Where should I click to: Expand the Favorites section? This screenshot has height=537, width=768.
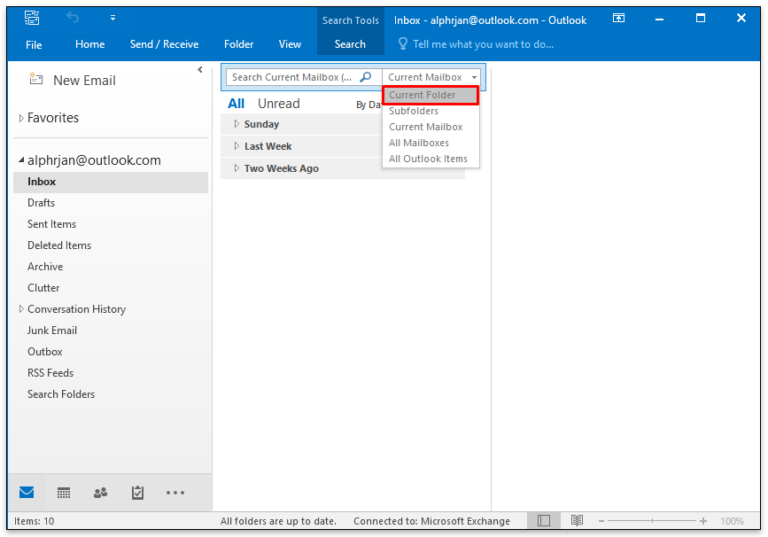[21, 118]
